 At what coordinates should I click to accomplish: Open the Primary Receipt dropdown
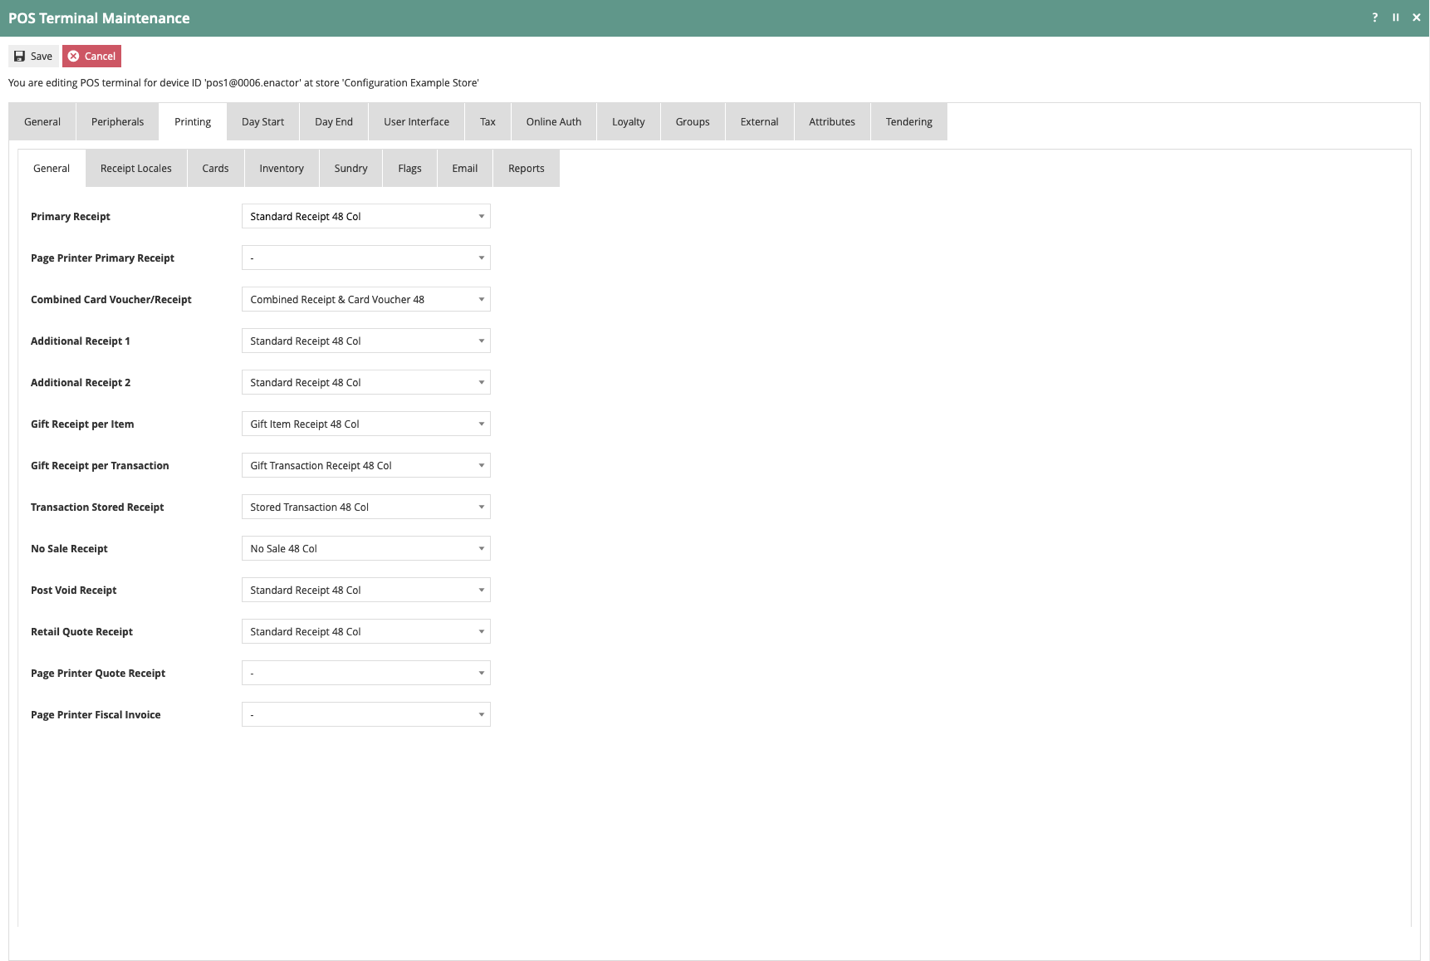366,216
